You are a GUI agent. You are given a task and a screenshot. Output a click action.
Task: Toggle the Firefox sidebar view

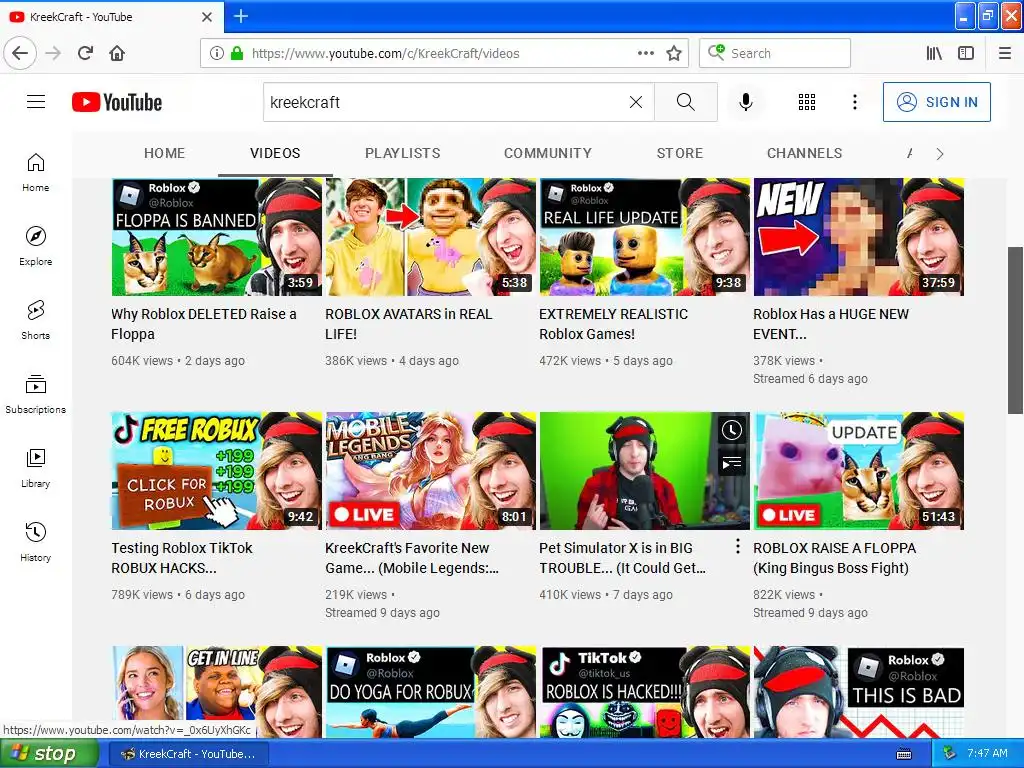pyautogui.click(x=966, y=53)
